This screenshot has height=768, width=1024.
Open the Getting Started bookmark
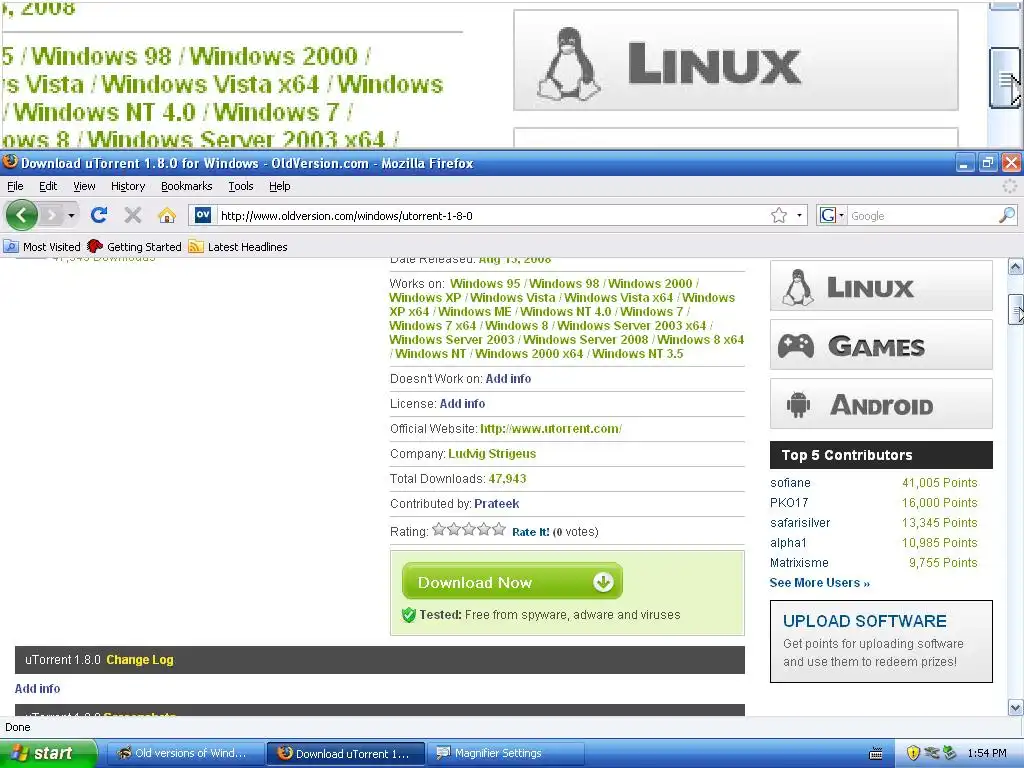(x=135, y=247)
